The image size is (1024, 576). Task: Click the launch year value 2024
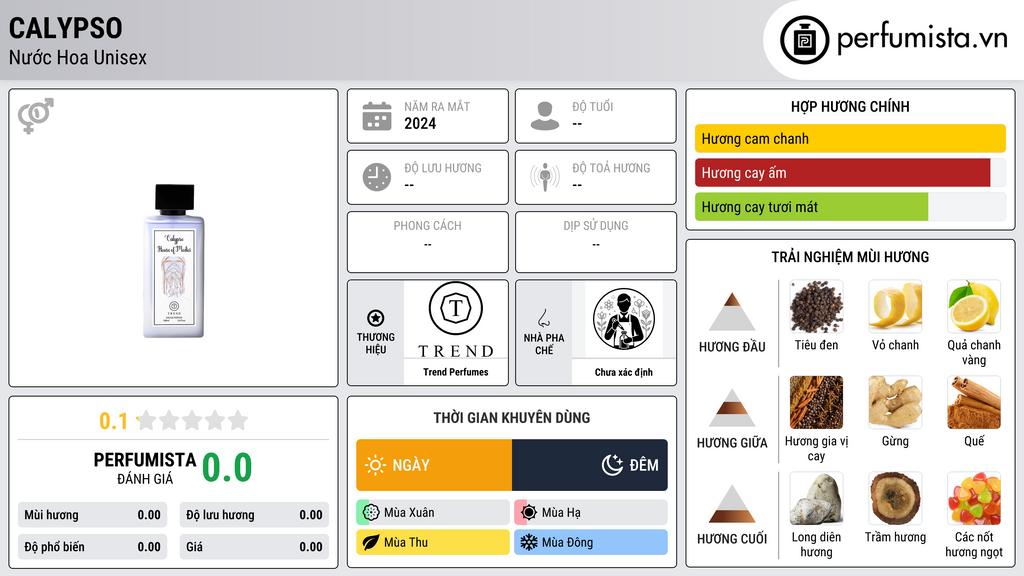pyautogui.click(x=420, y=123)
